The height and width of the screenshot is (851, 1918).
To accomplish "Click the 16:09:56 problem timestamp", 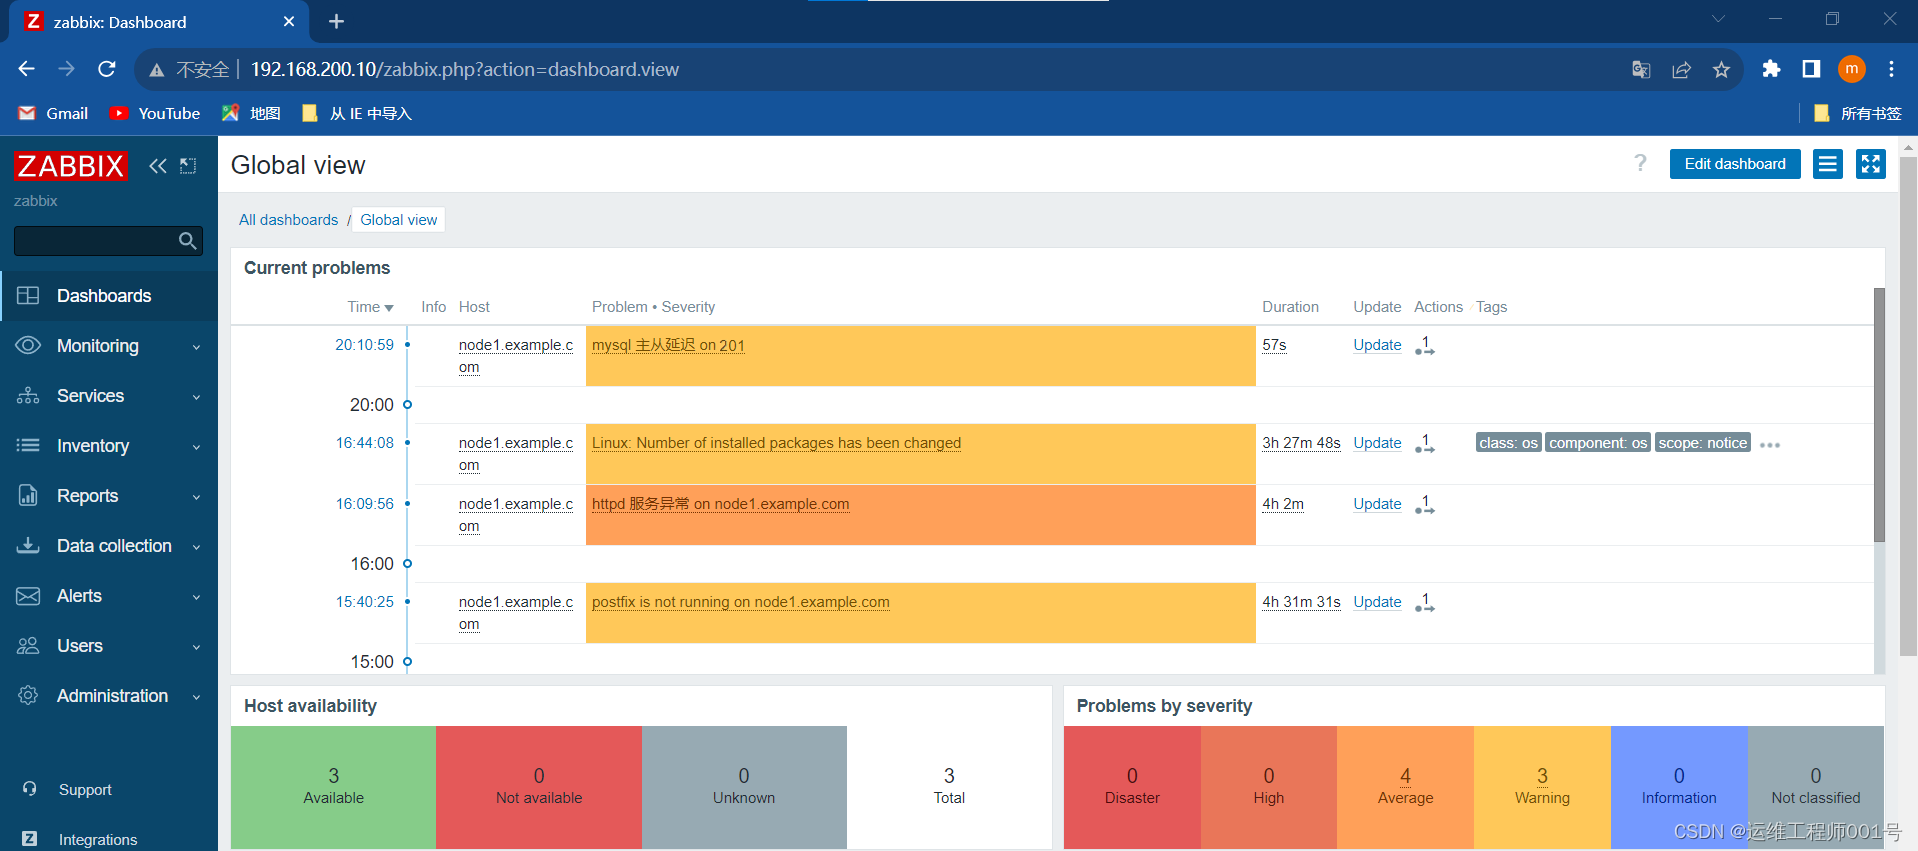I will (365, 504).
